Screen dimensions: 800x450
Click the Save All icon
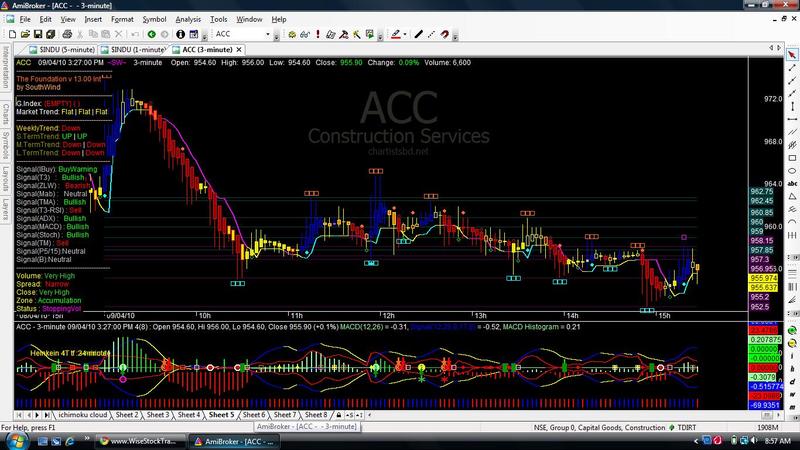51,34
